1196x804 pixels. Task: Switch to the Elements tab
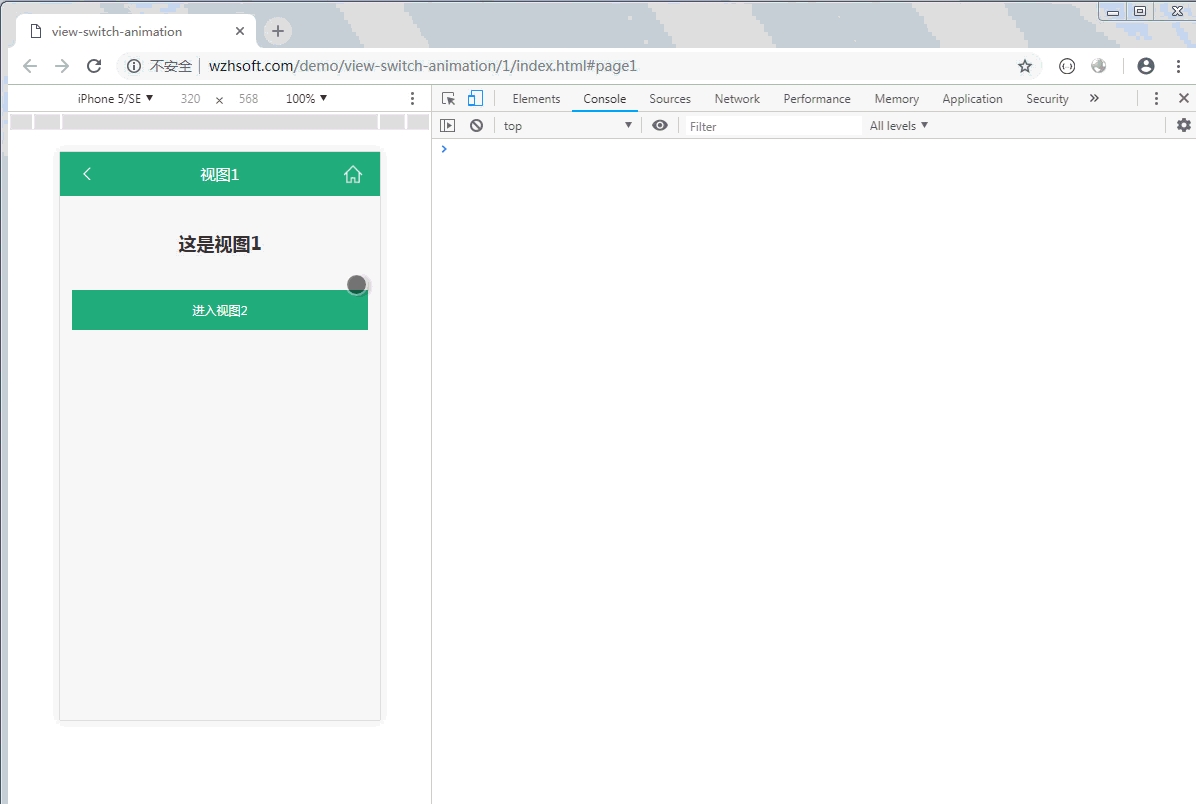coord(536,99)
